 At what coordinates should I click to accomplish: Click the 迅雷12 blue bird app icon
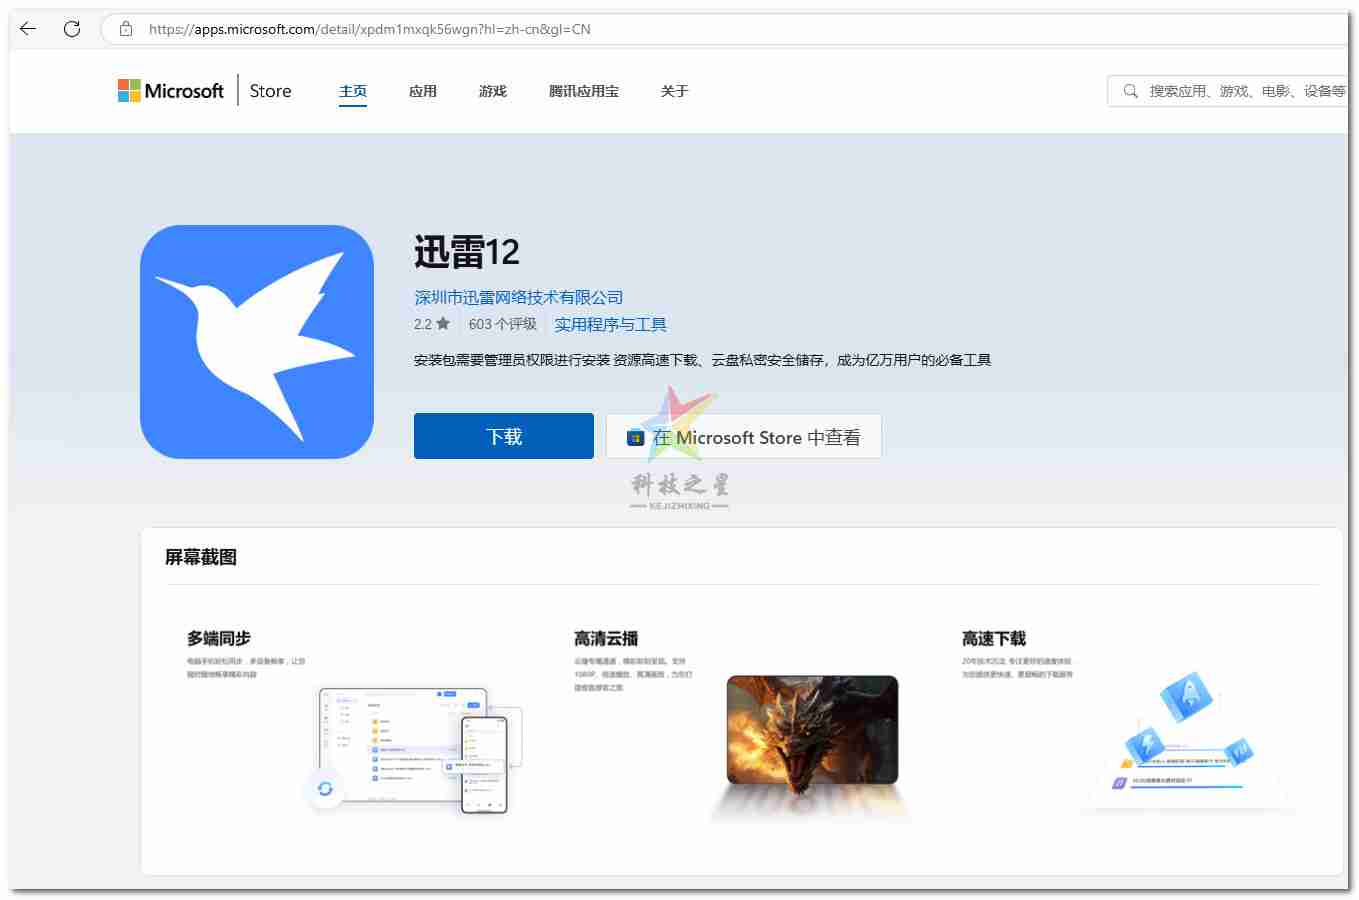[256, 341]
